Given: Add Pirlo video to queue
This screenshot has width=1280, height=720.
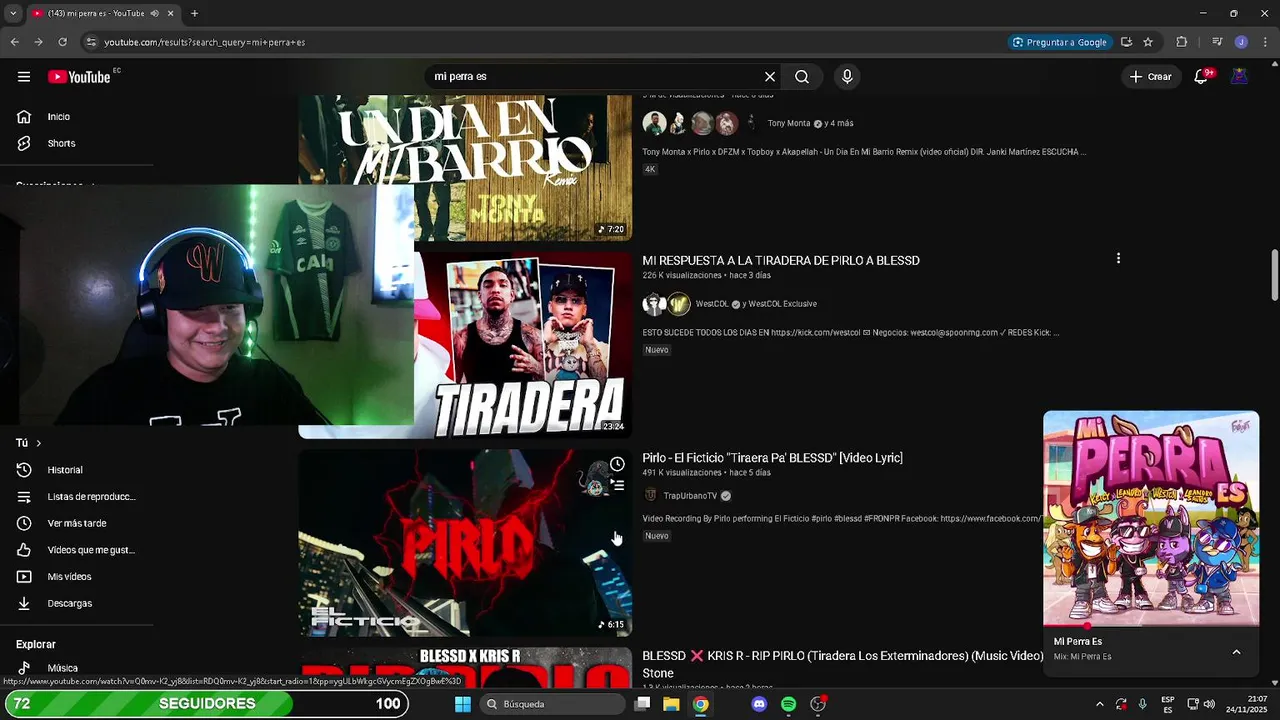Looking at the screenshot, I should click(617, 486).
